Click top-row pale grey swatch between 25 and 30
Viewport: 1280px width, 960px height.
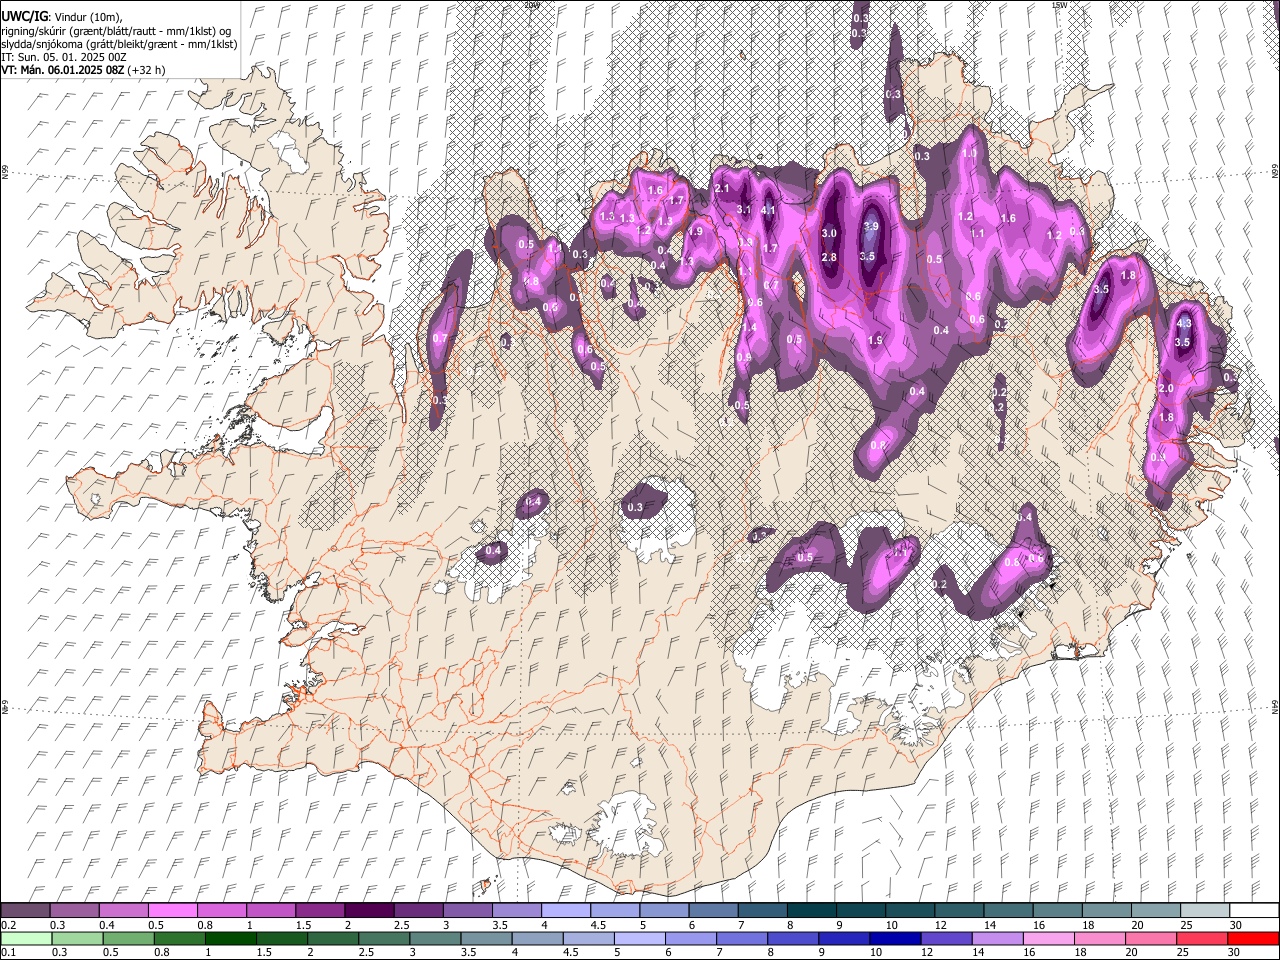click(1204, 910)
